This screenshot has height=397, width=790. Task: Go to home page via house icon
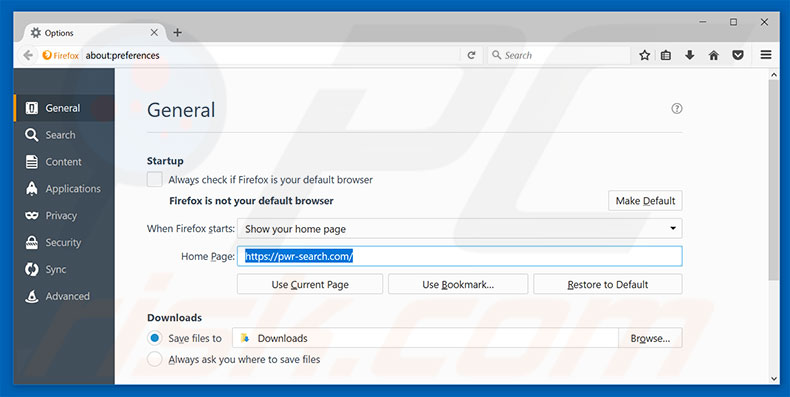coord(713,55)
